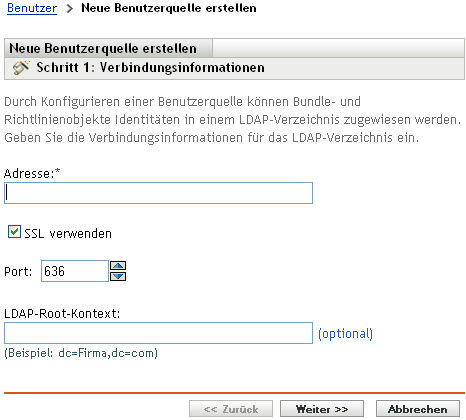
Task: Click the Beispiel dc=Firma,dc=com hint
Action: pyautogui.click(x=81, y=353)
